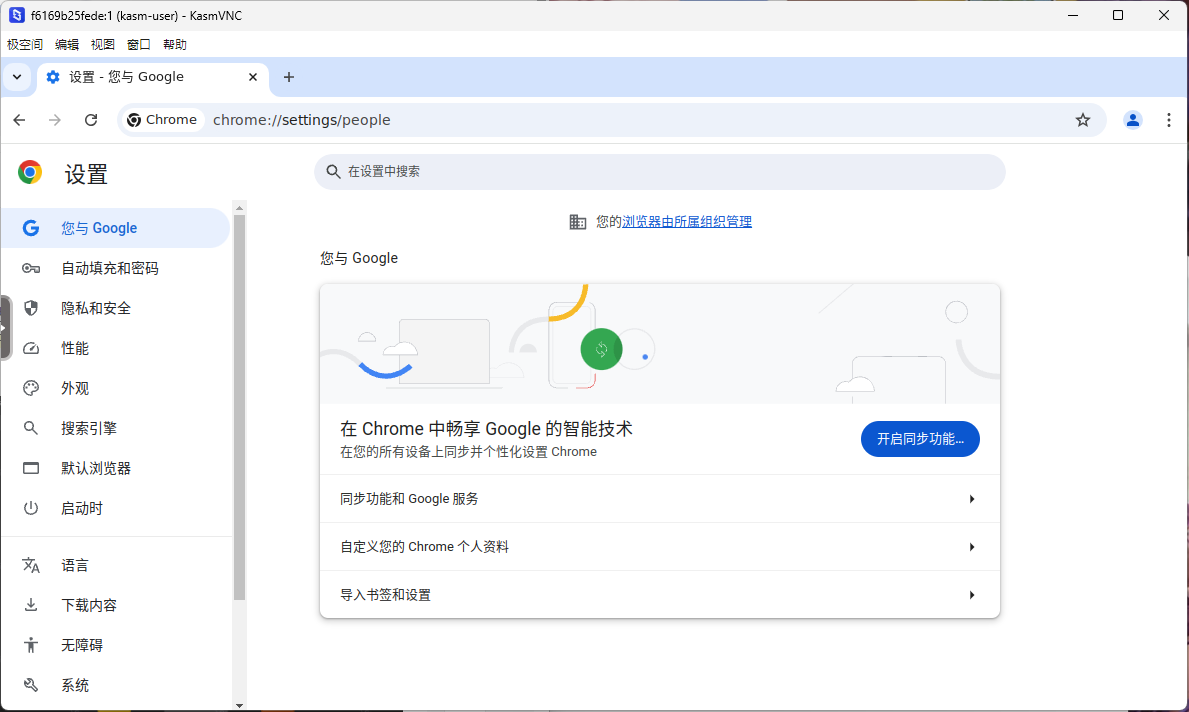The width and height of the screenshot is (1189, 712).
Task: Open a new tab with plus button
Action: pyautogui.click(x=289, y=77)
